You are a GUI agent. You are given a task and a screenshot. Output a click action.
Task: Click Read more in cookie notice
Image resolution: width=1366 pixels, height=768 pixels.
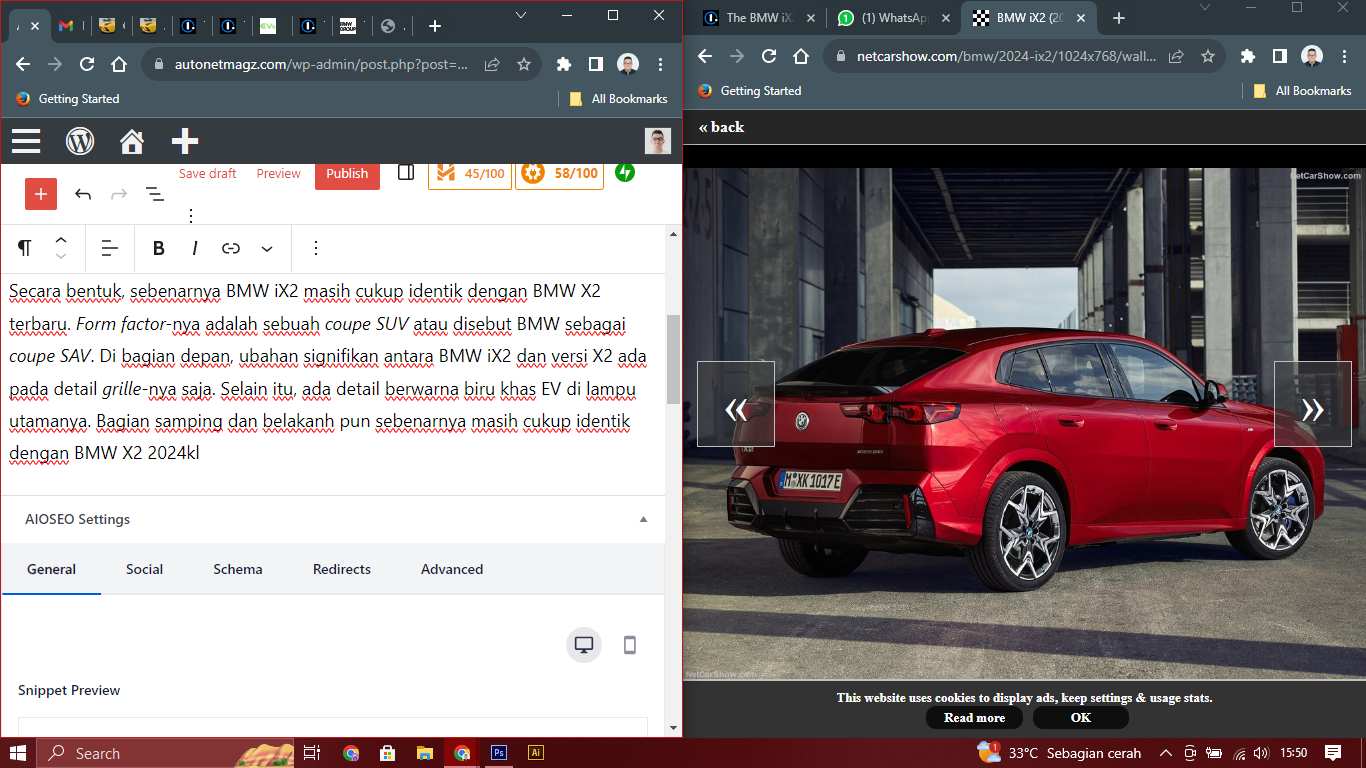tap(974, 718)
